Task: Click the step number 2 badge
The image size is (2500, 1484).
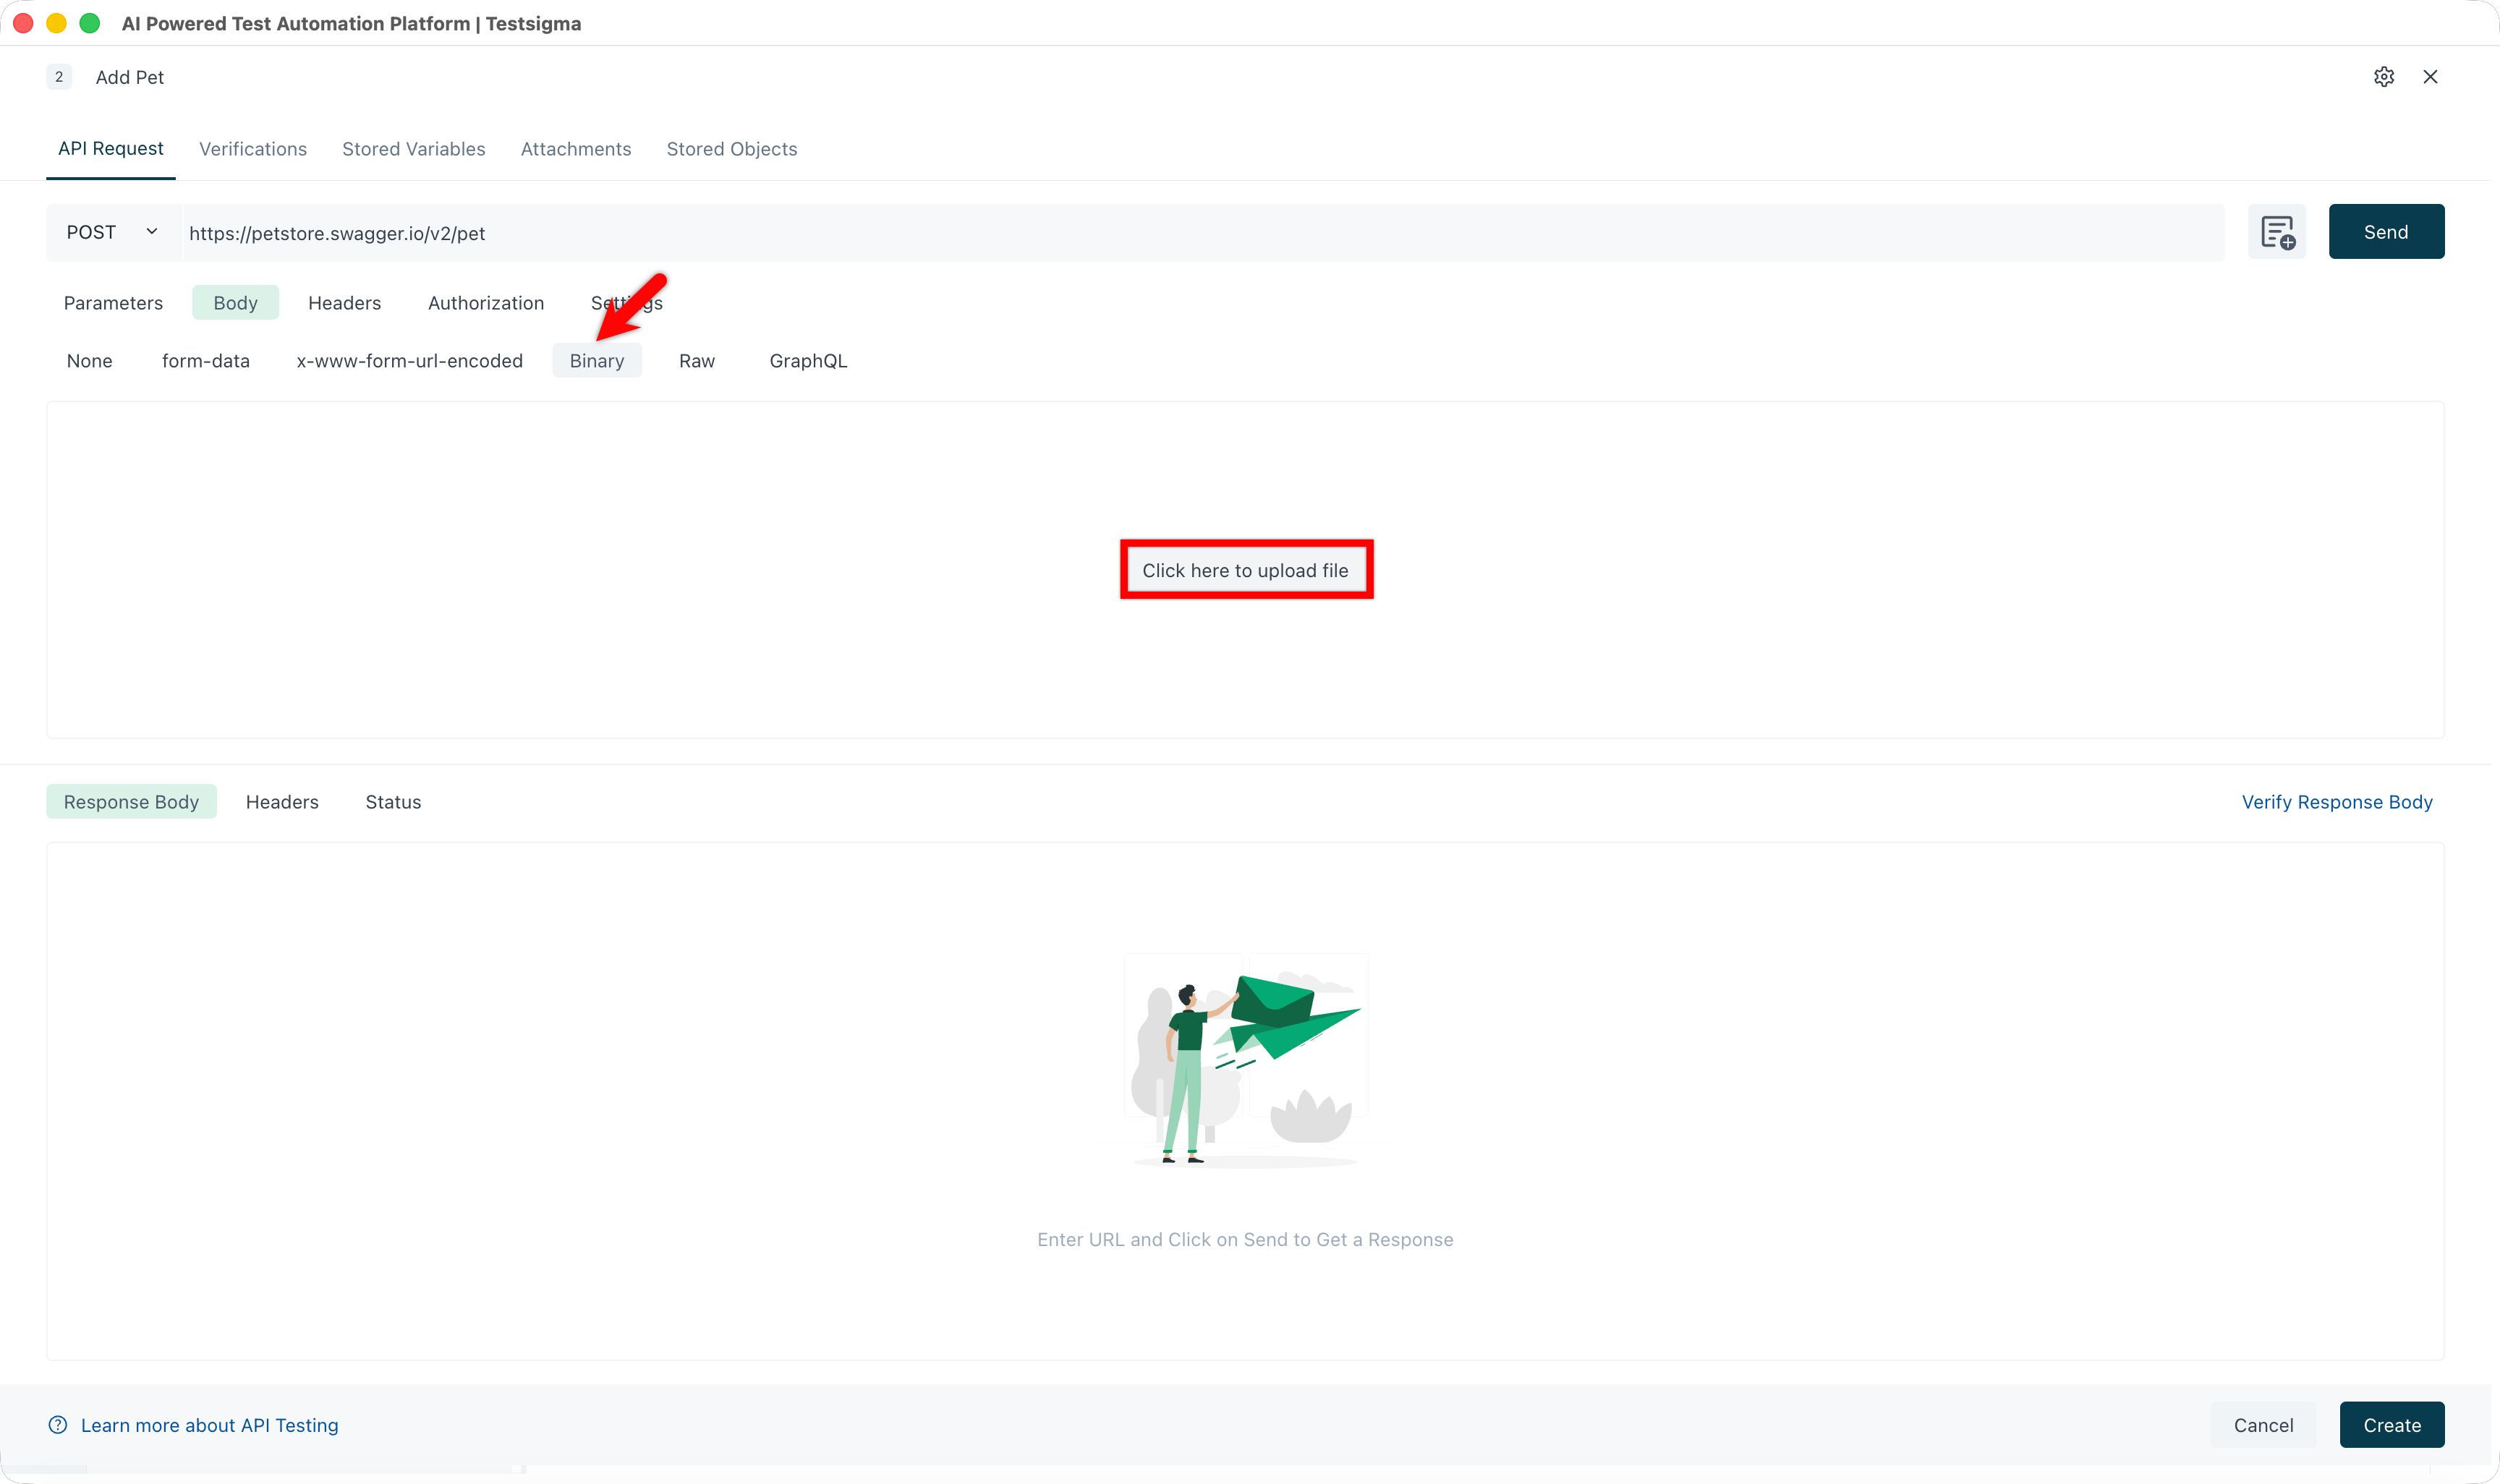Action: pyautogui.click(x=59, y=77)
